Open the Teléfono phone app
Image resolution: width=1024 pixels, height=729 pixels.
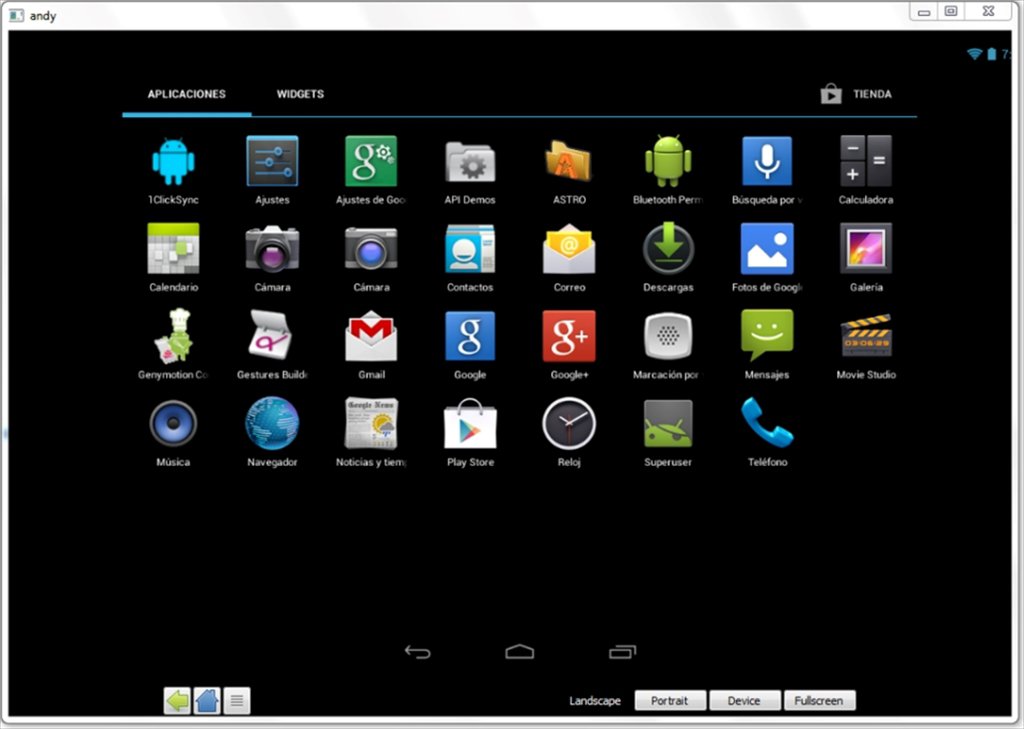[767, 425]
